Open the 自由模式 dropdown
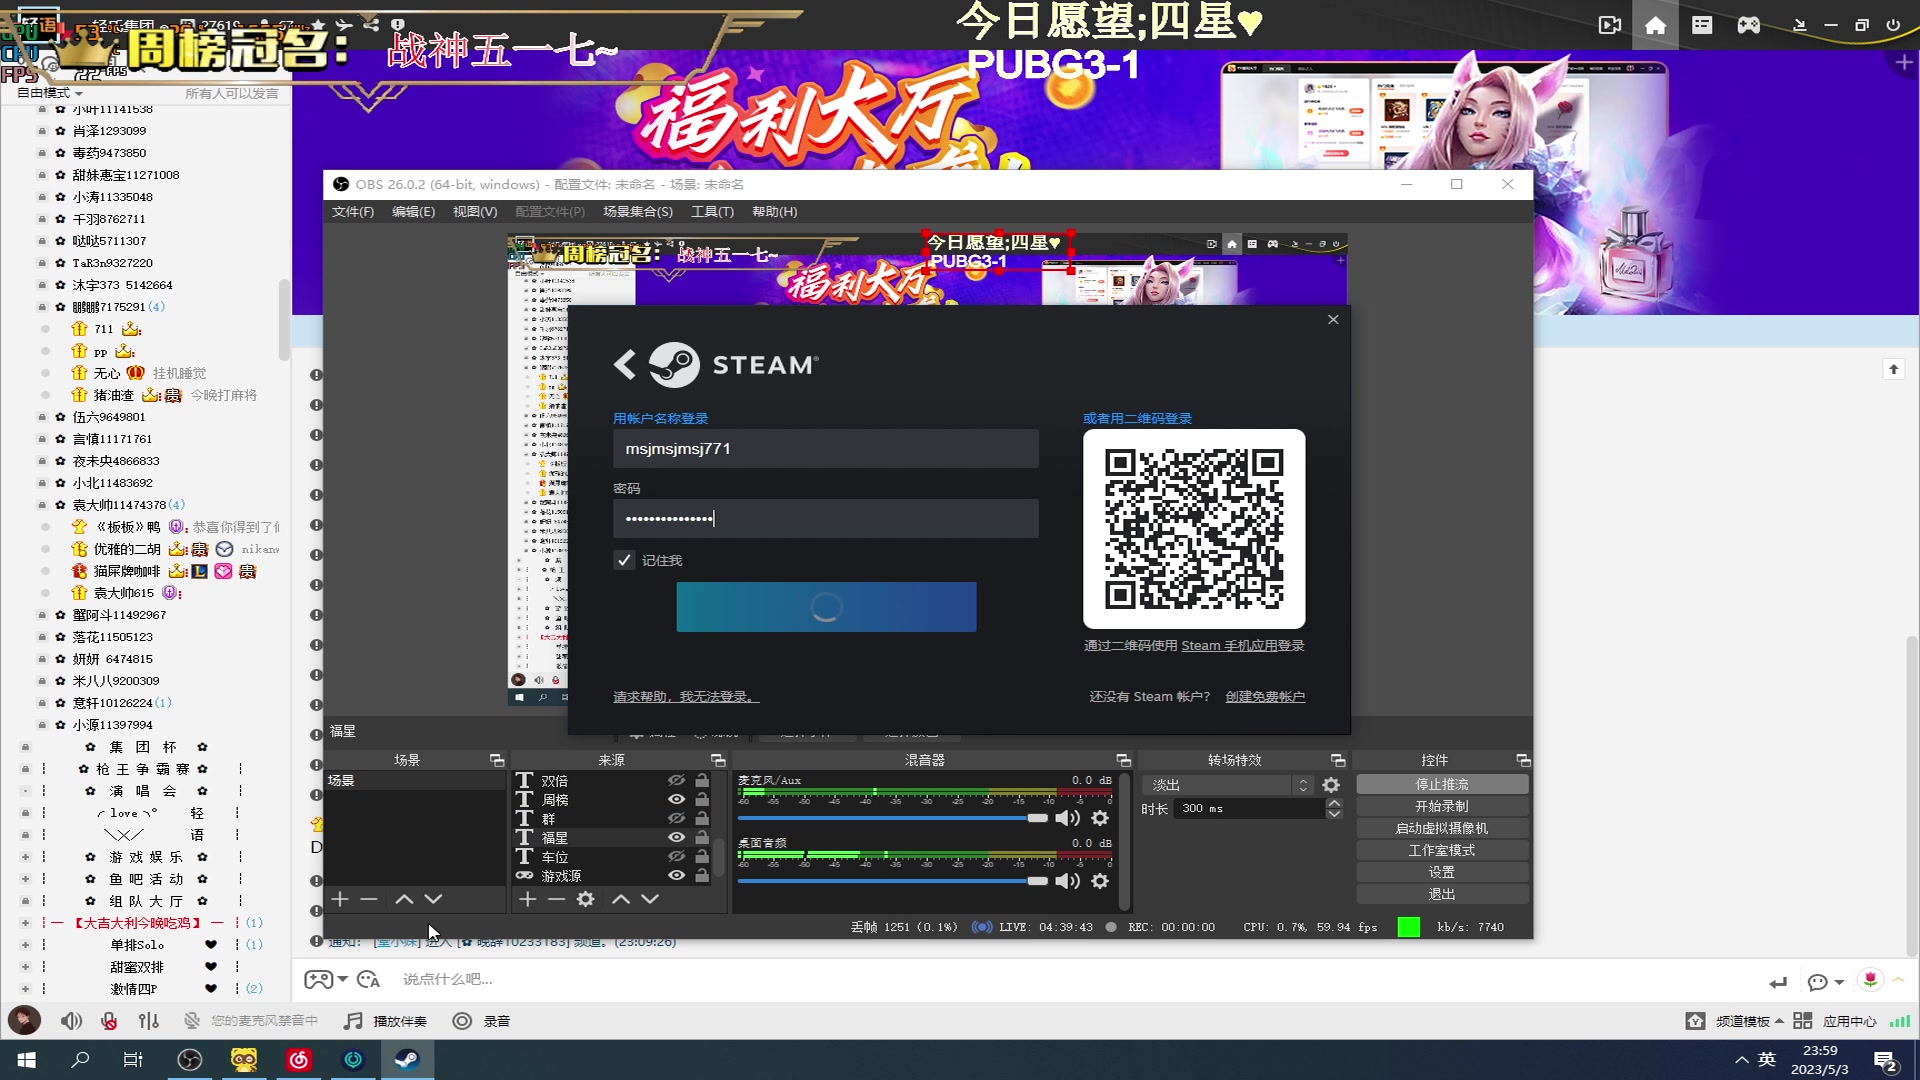1920x1080 pixels. coord(50,93)
